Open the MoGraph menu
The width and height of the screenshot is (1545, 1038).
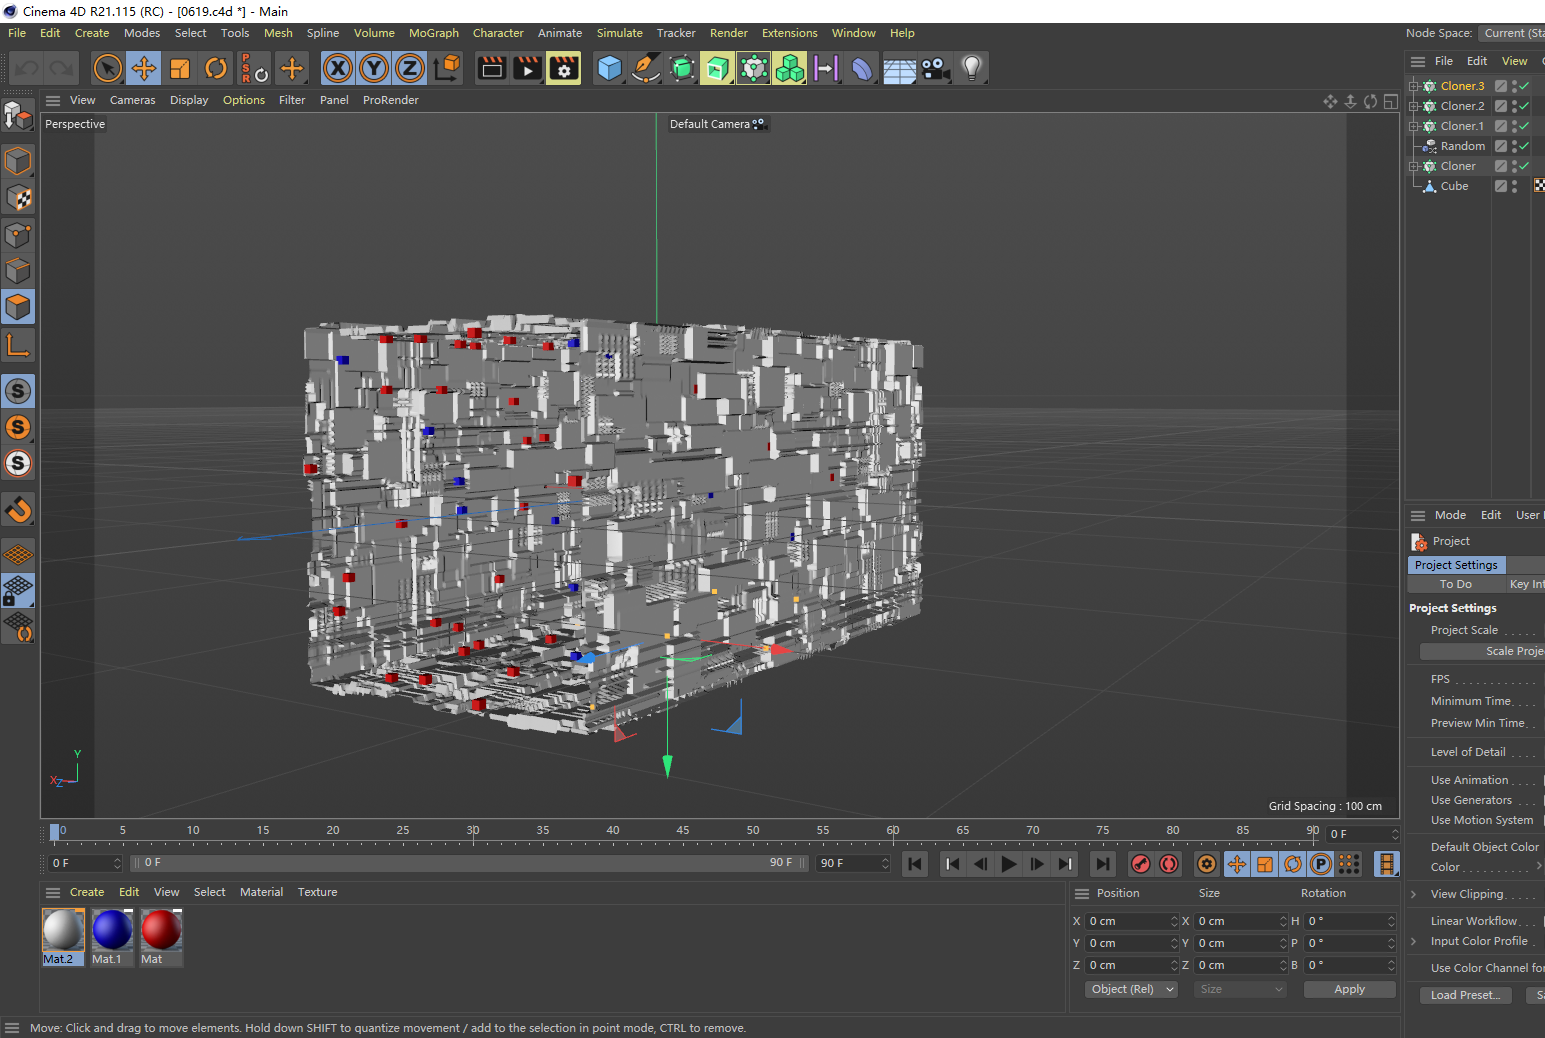pyautogui.click(x=433, y=33)
